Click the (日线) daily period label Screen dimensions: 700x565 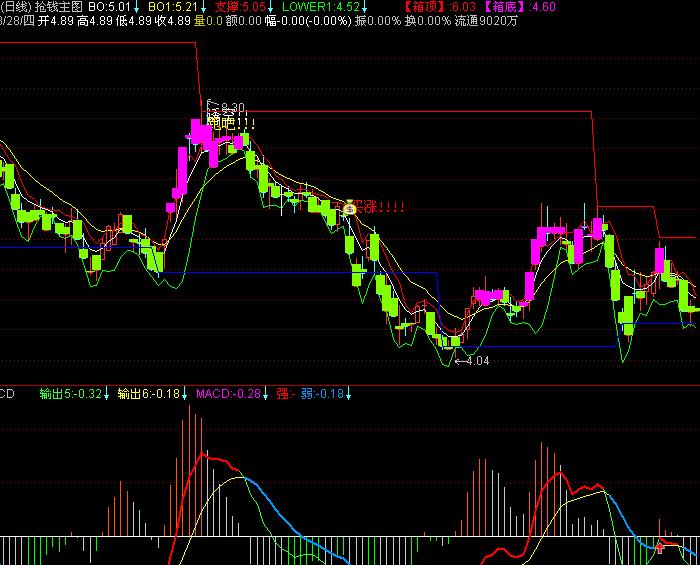pos(14,7)
